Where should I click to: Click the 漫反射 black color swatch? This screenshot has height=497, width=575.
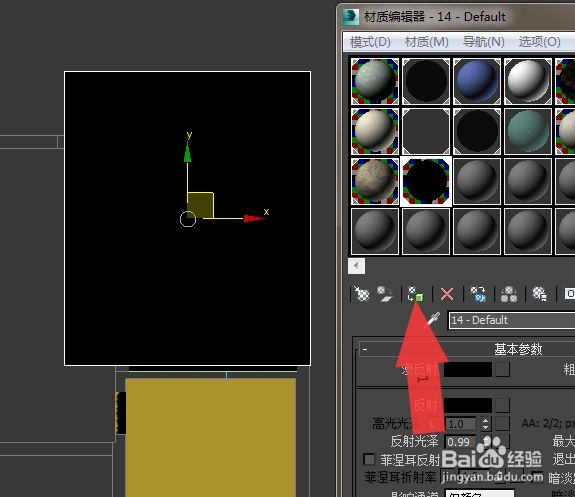click(468, 370)
